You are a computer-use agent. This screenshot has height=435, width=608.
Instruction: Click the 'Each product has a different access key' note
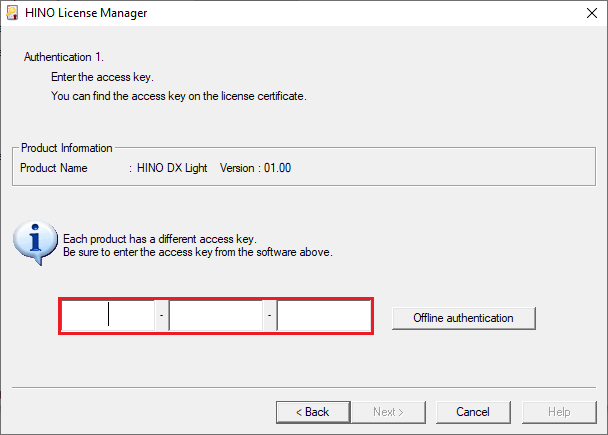160,239
